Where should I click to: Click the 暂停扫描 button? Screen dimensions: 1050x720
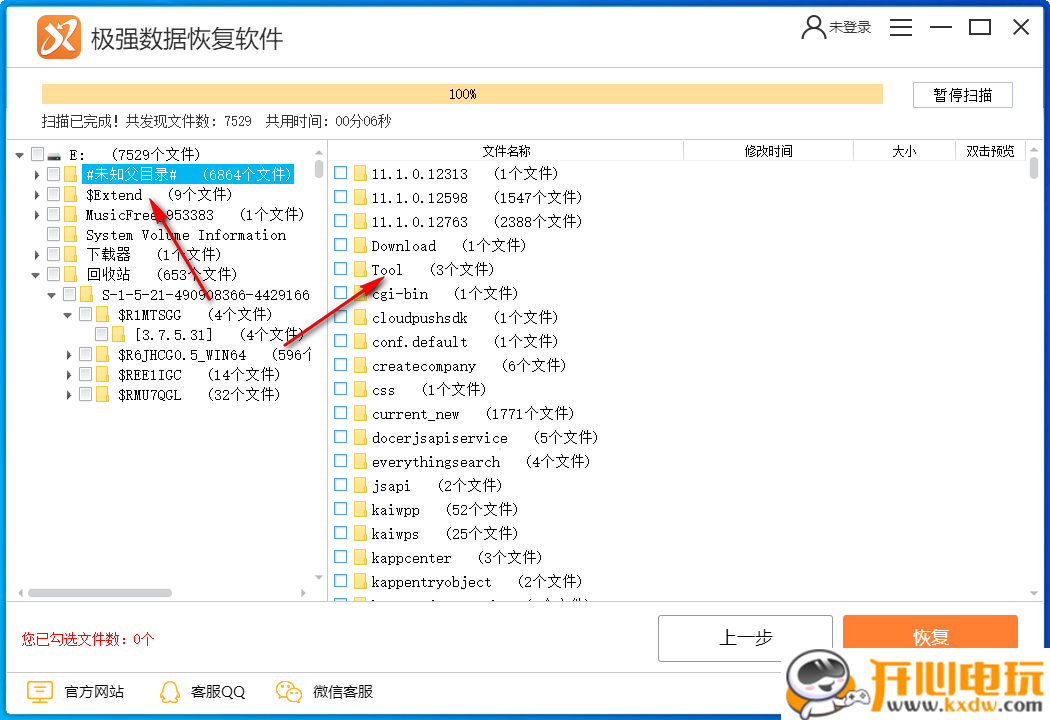click(x=963, y=95)
